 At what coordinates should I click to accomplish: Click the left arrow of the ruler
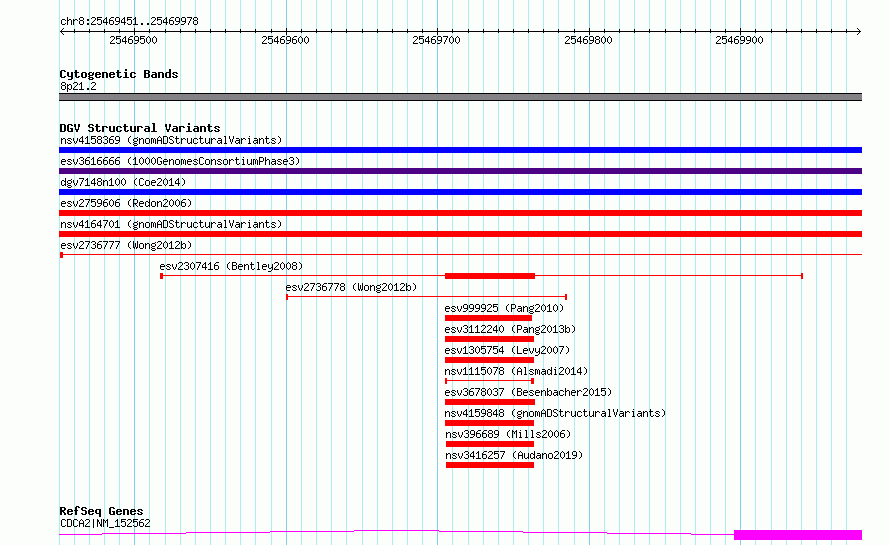coord(62,32)
